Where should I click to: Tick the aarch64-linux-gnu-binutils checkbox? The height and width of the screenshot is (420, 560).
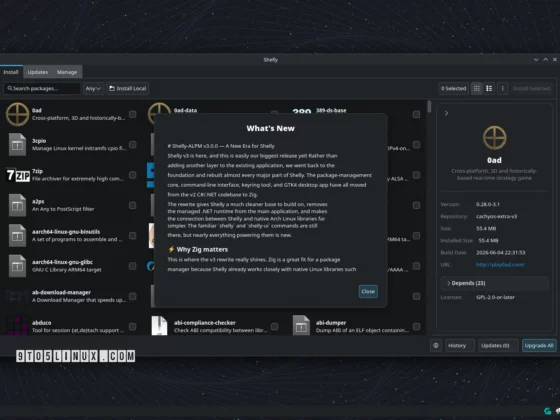[132, 236]
